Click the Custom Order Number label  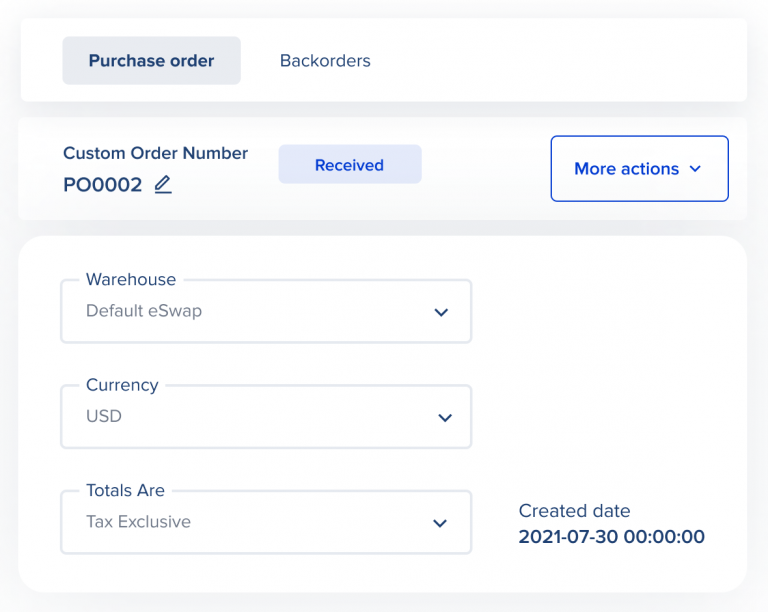155,153
